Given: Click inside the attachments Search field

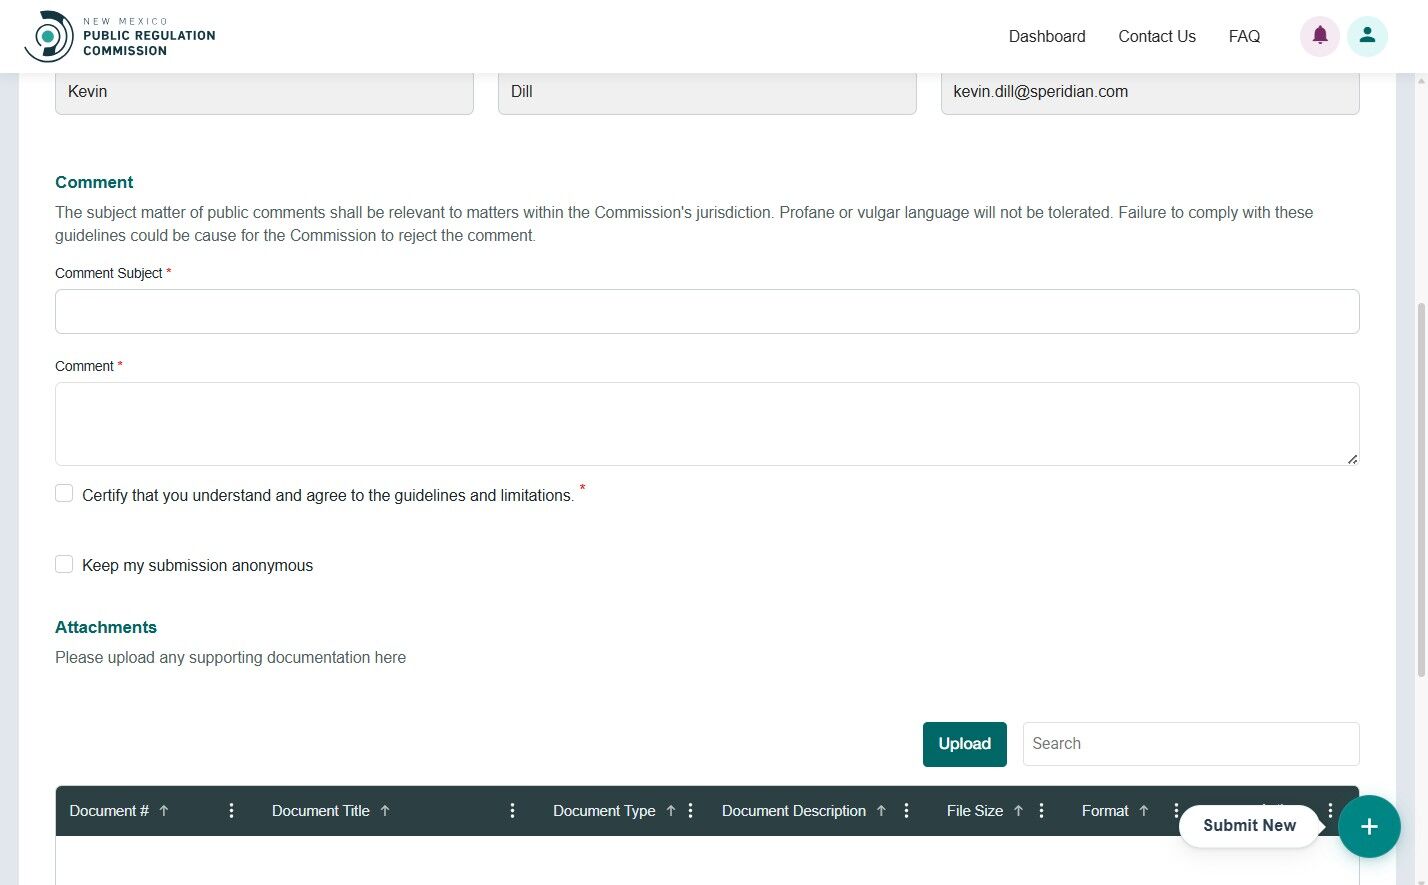Looking at the screenshot, I should pyautogui.click(x=1190, y=744).
